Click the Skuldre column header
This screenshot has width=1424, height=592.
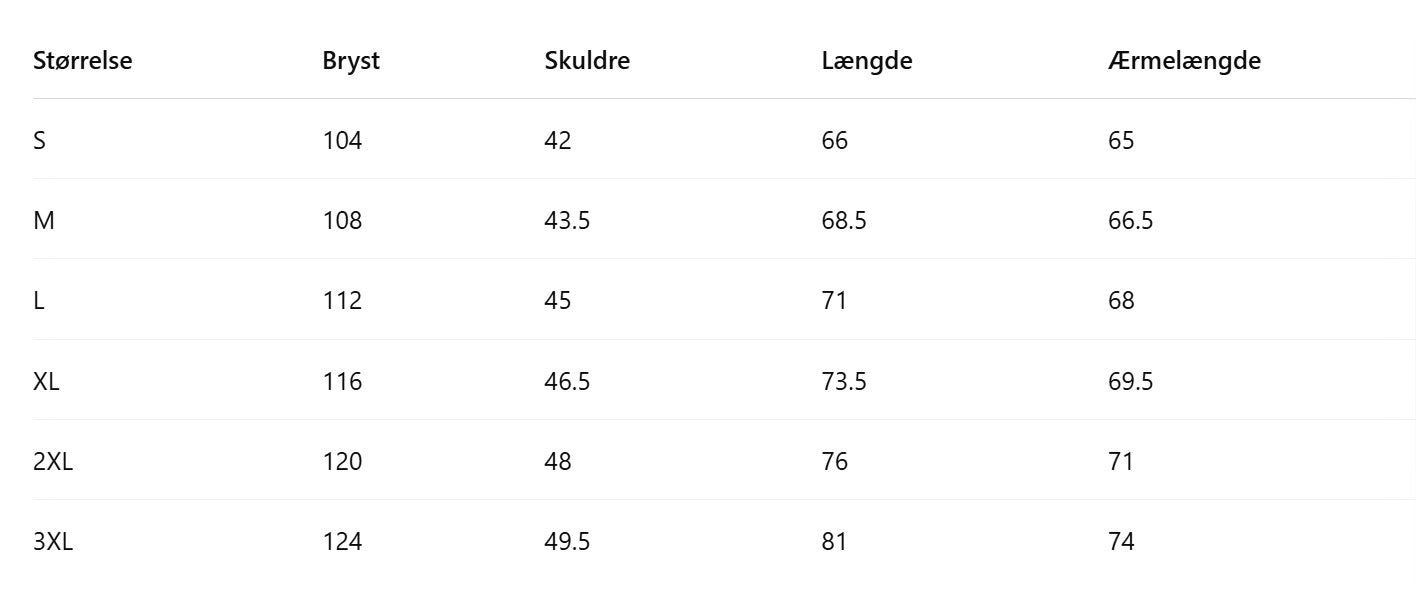pos(587,61)
